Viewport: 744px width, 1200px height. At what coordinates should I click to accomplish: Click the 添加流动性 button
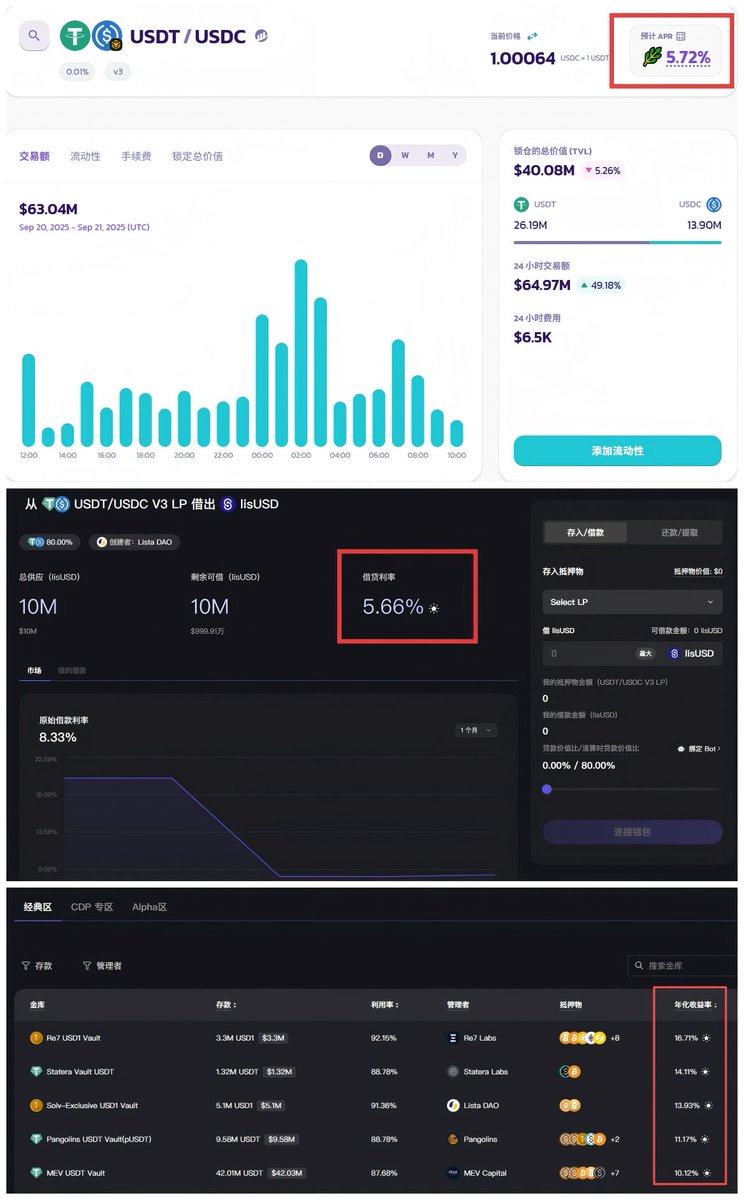(x=617, y=451)
